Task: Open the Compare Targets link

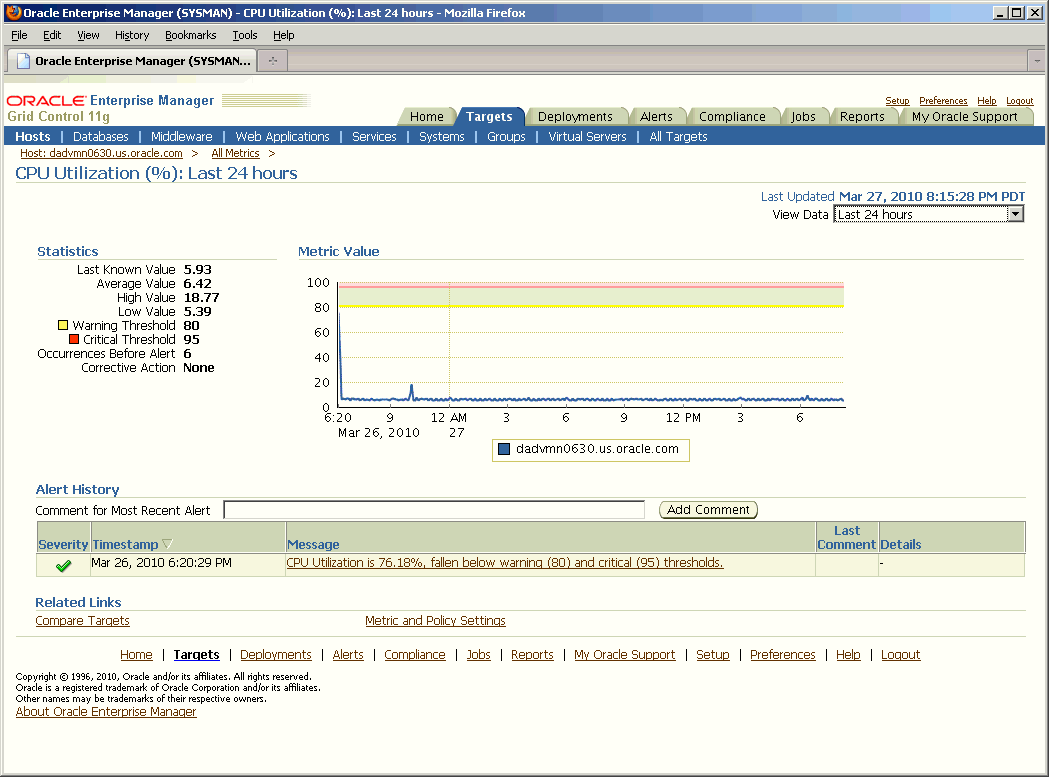Action: click(82, 620)
